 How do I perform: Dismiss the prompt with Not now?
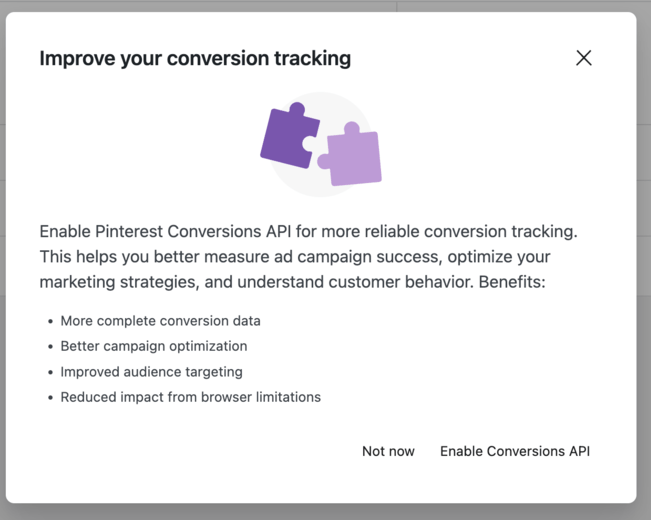click(388, 451)
